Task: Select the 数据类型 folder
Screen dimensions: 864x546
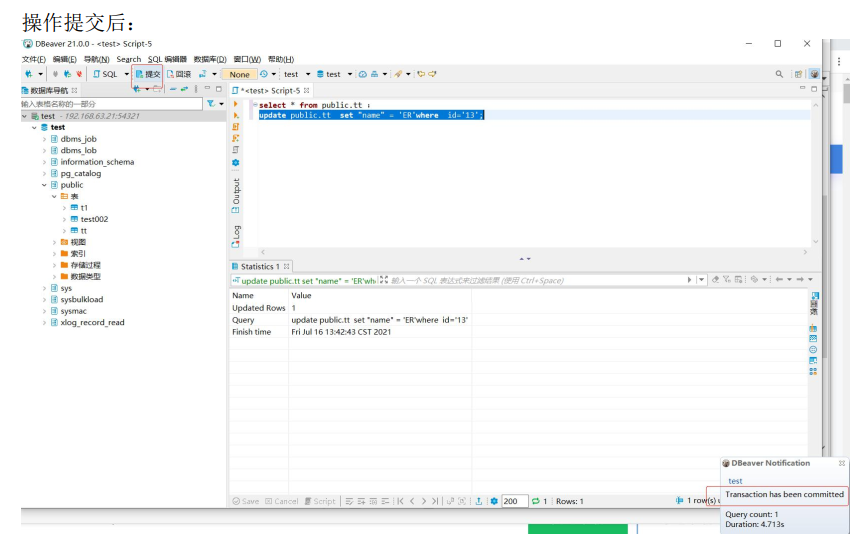Action: 85,277
